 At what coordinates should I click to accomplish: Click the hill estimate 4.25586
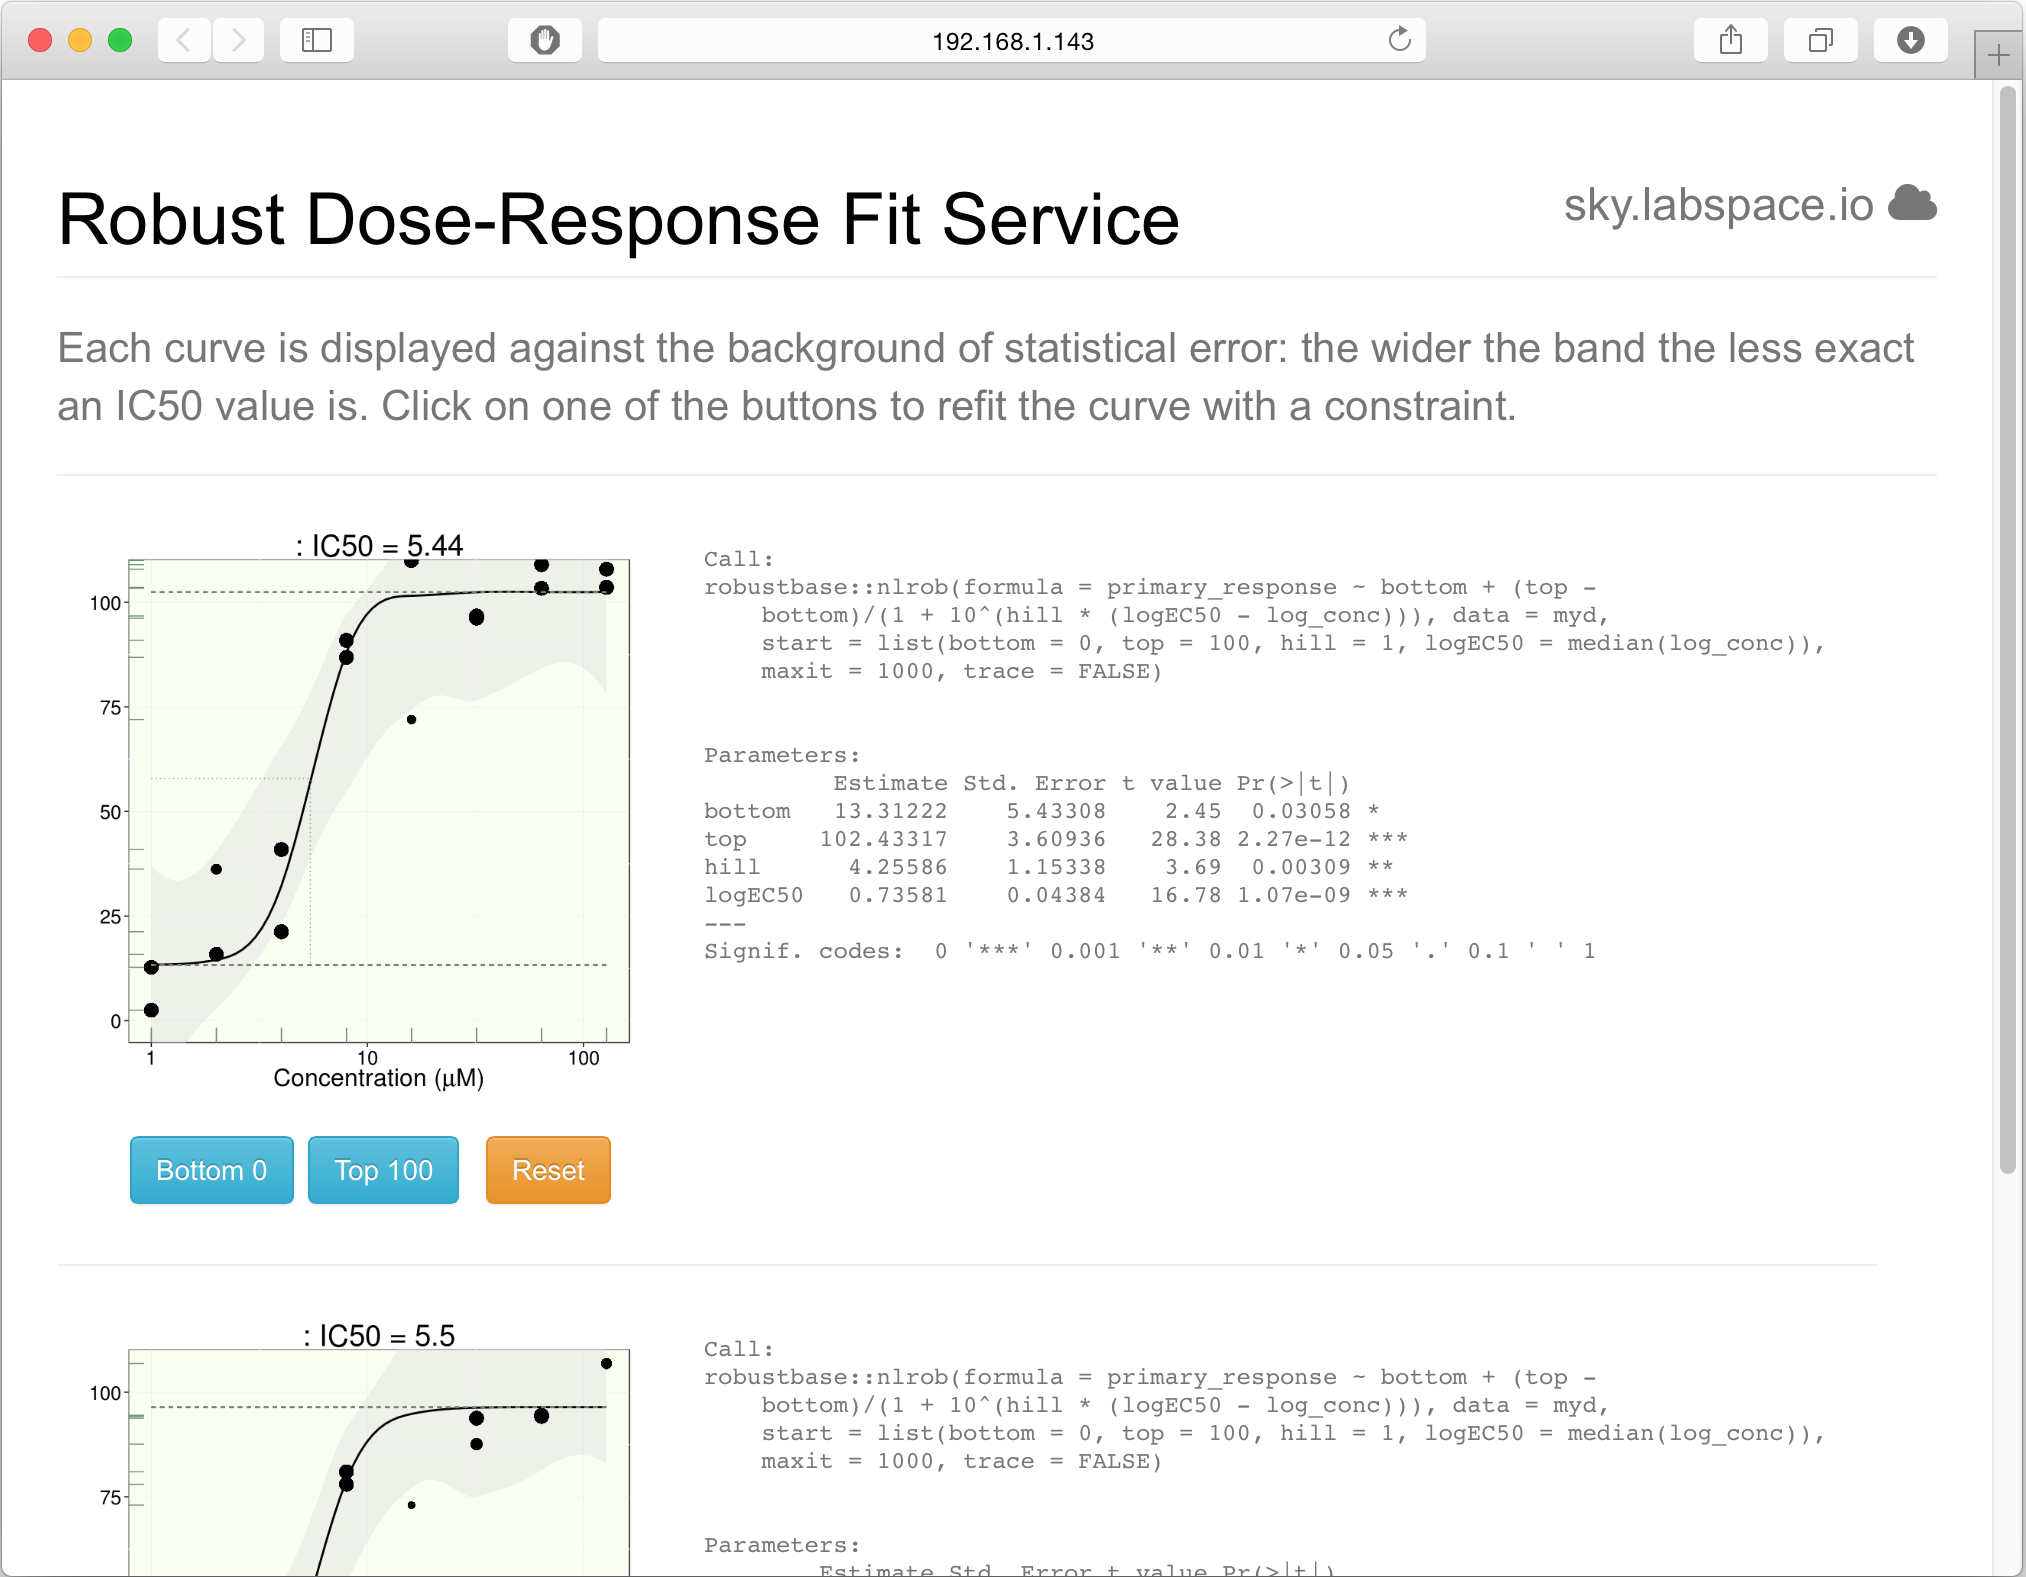[898, 867]
